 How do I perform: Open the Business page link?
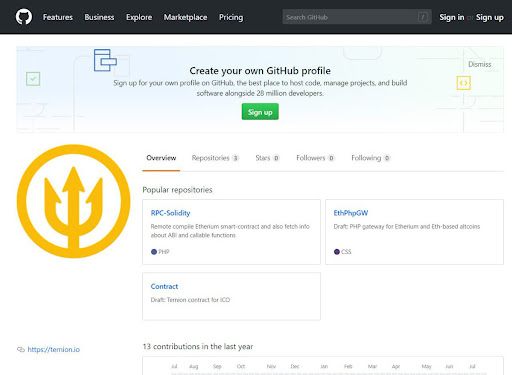click(x=99, y=17)
